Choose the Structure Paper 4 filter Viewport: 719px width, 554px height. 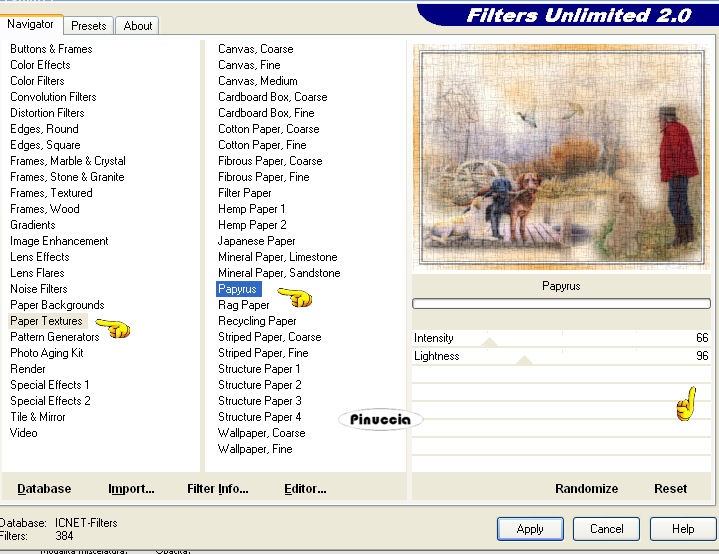[x=260, y=417]
